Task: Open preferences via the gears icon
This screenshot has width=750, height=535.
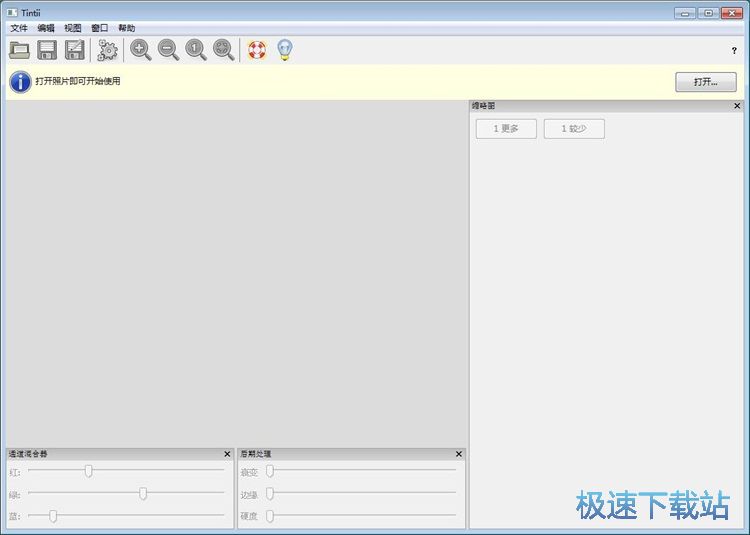Action: [x=108, y=50]
